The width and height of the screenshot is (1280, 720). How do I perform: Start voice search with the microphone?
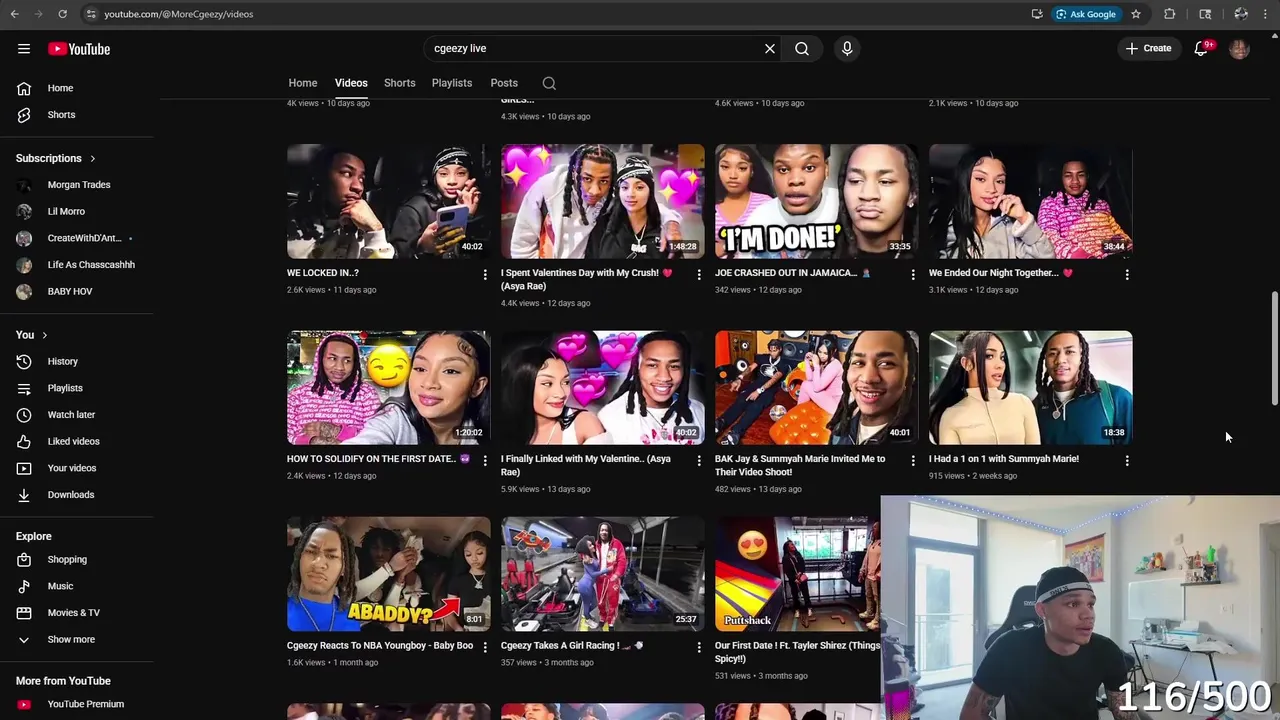pos(847,48)
